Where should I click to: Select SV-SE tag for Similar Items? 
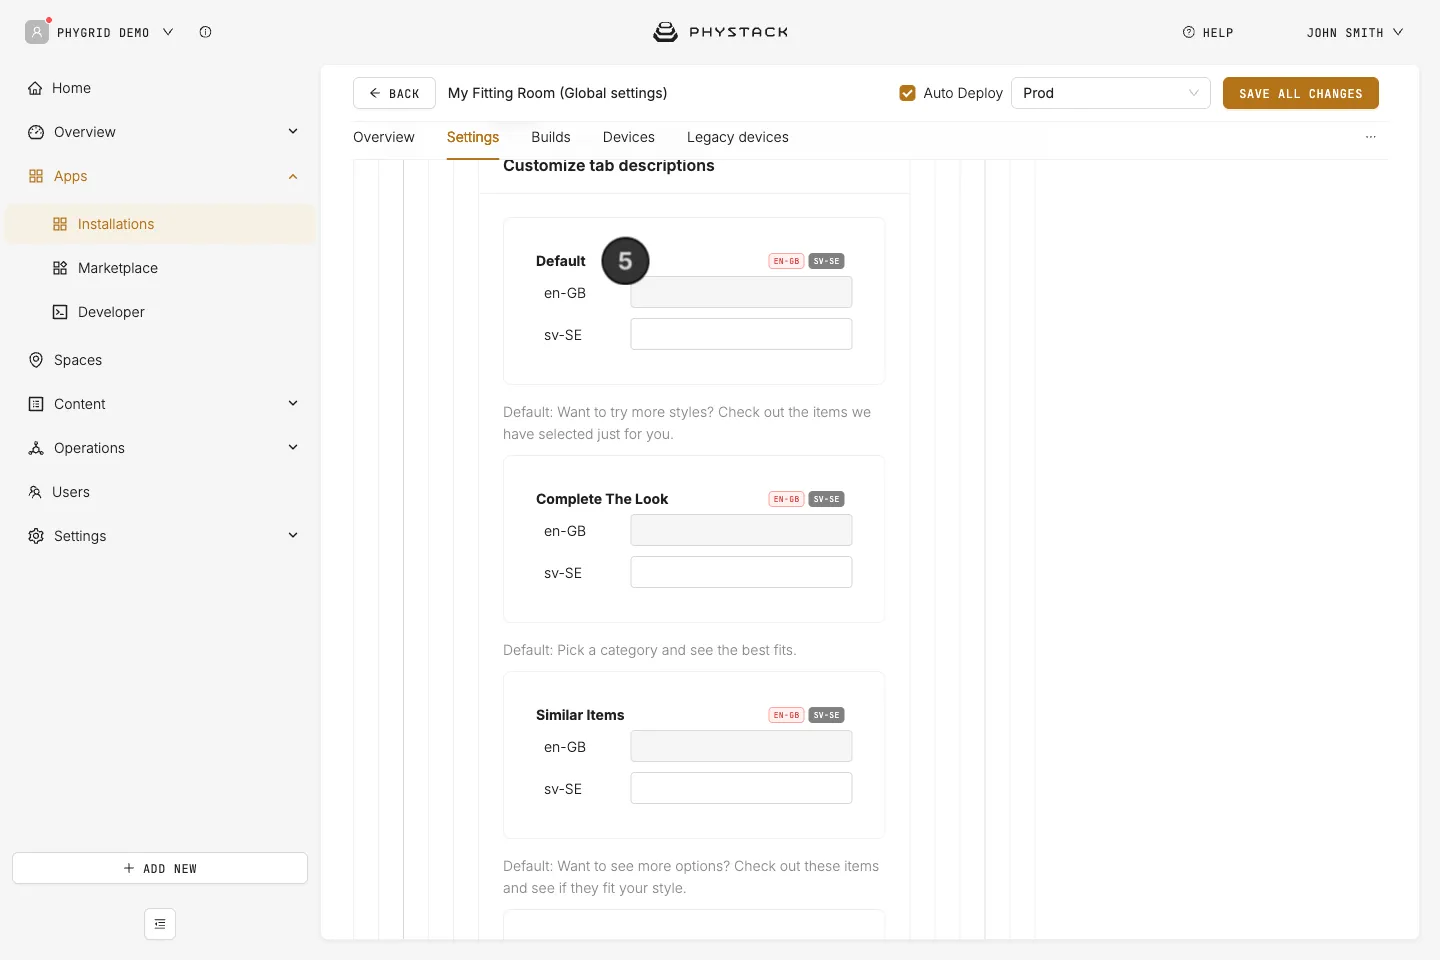pos(826,715)
